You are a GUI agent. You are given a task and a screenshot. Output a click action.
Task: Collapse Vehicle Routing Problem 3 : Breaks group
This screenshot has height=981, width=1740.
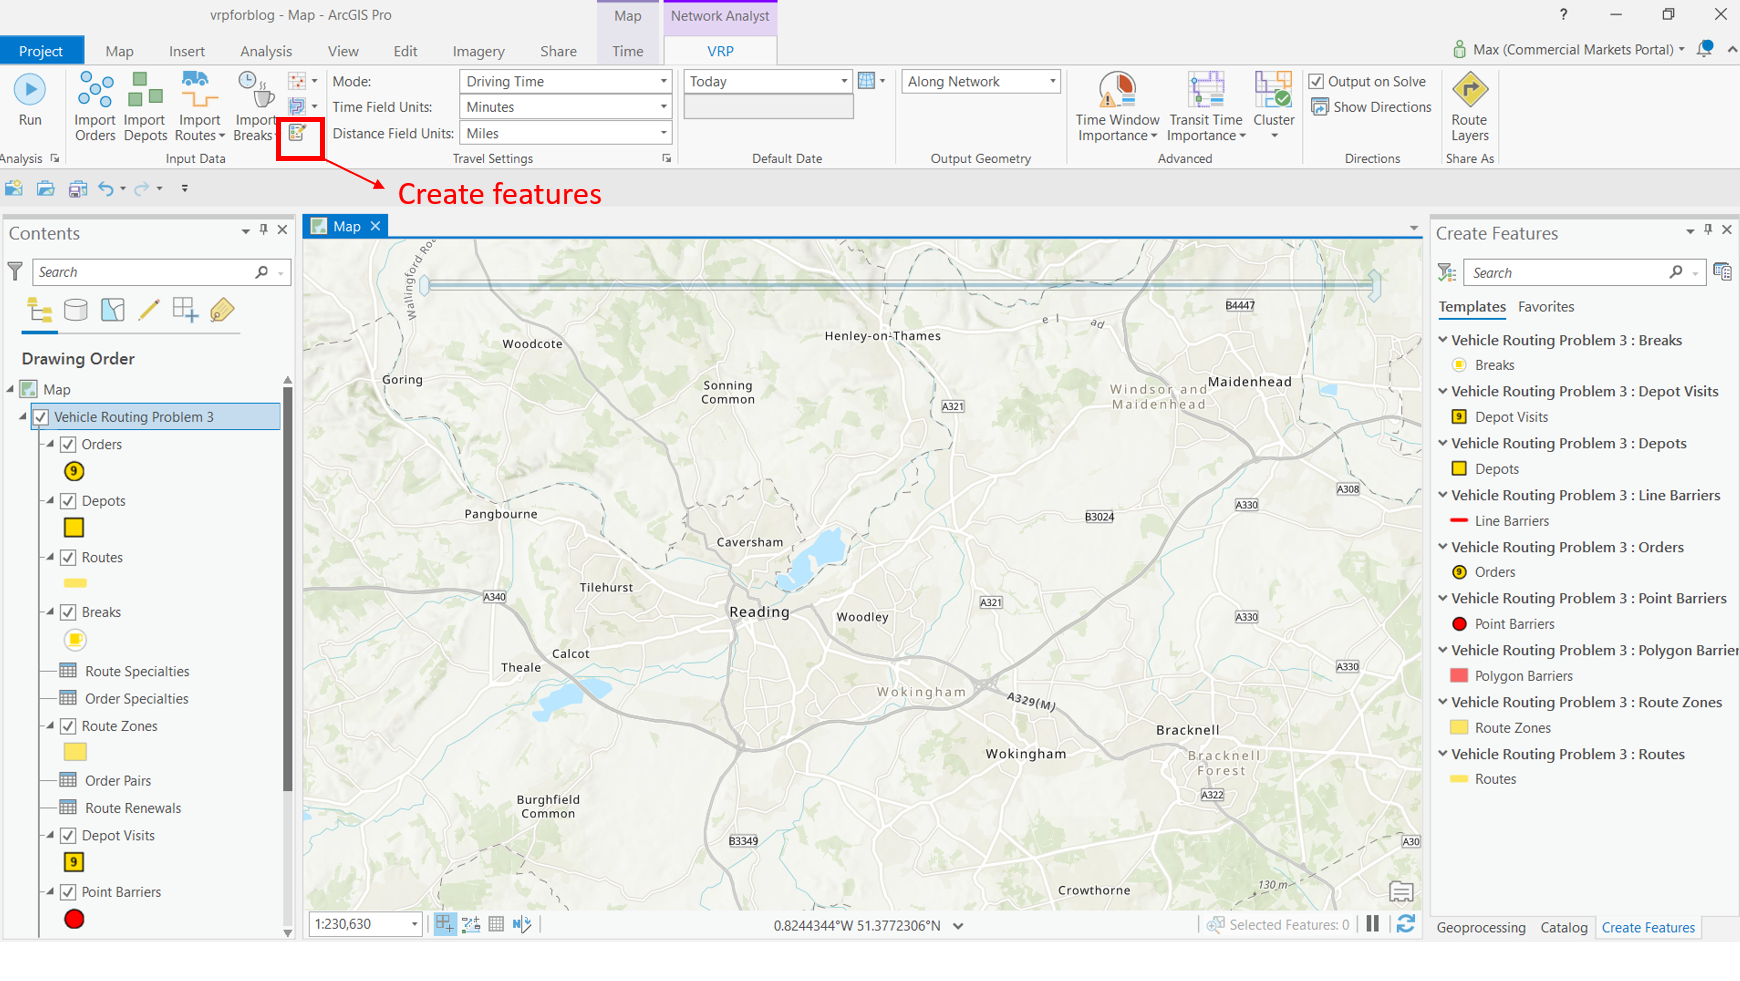[1443, 340]
